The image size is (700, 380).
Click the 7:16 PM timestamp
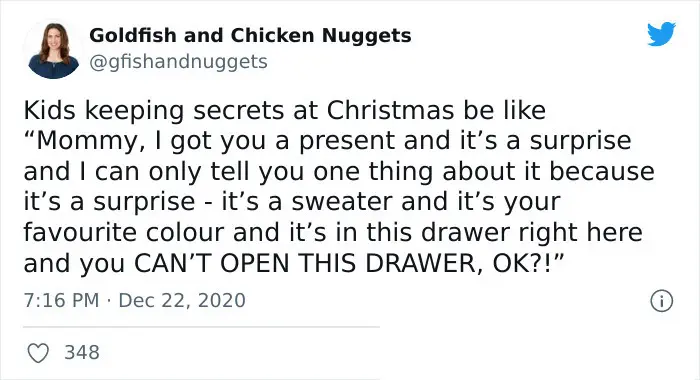coord(61,300)
